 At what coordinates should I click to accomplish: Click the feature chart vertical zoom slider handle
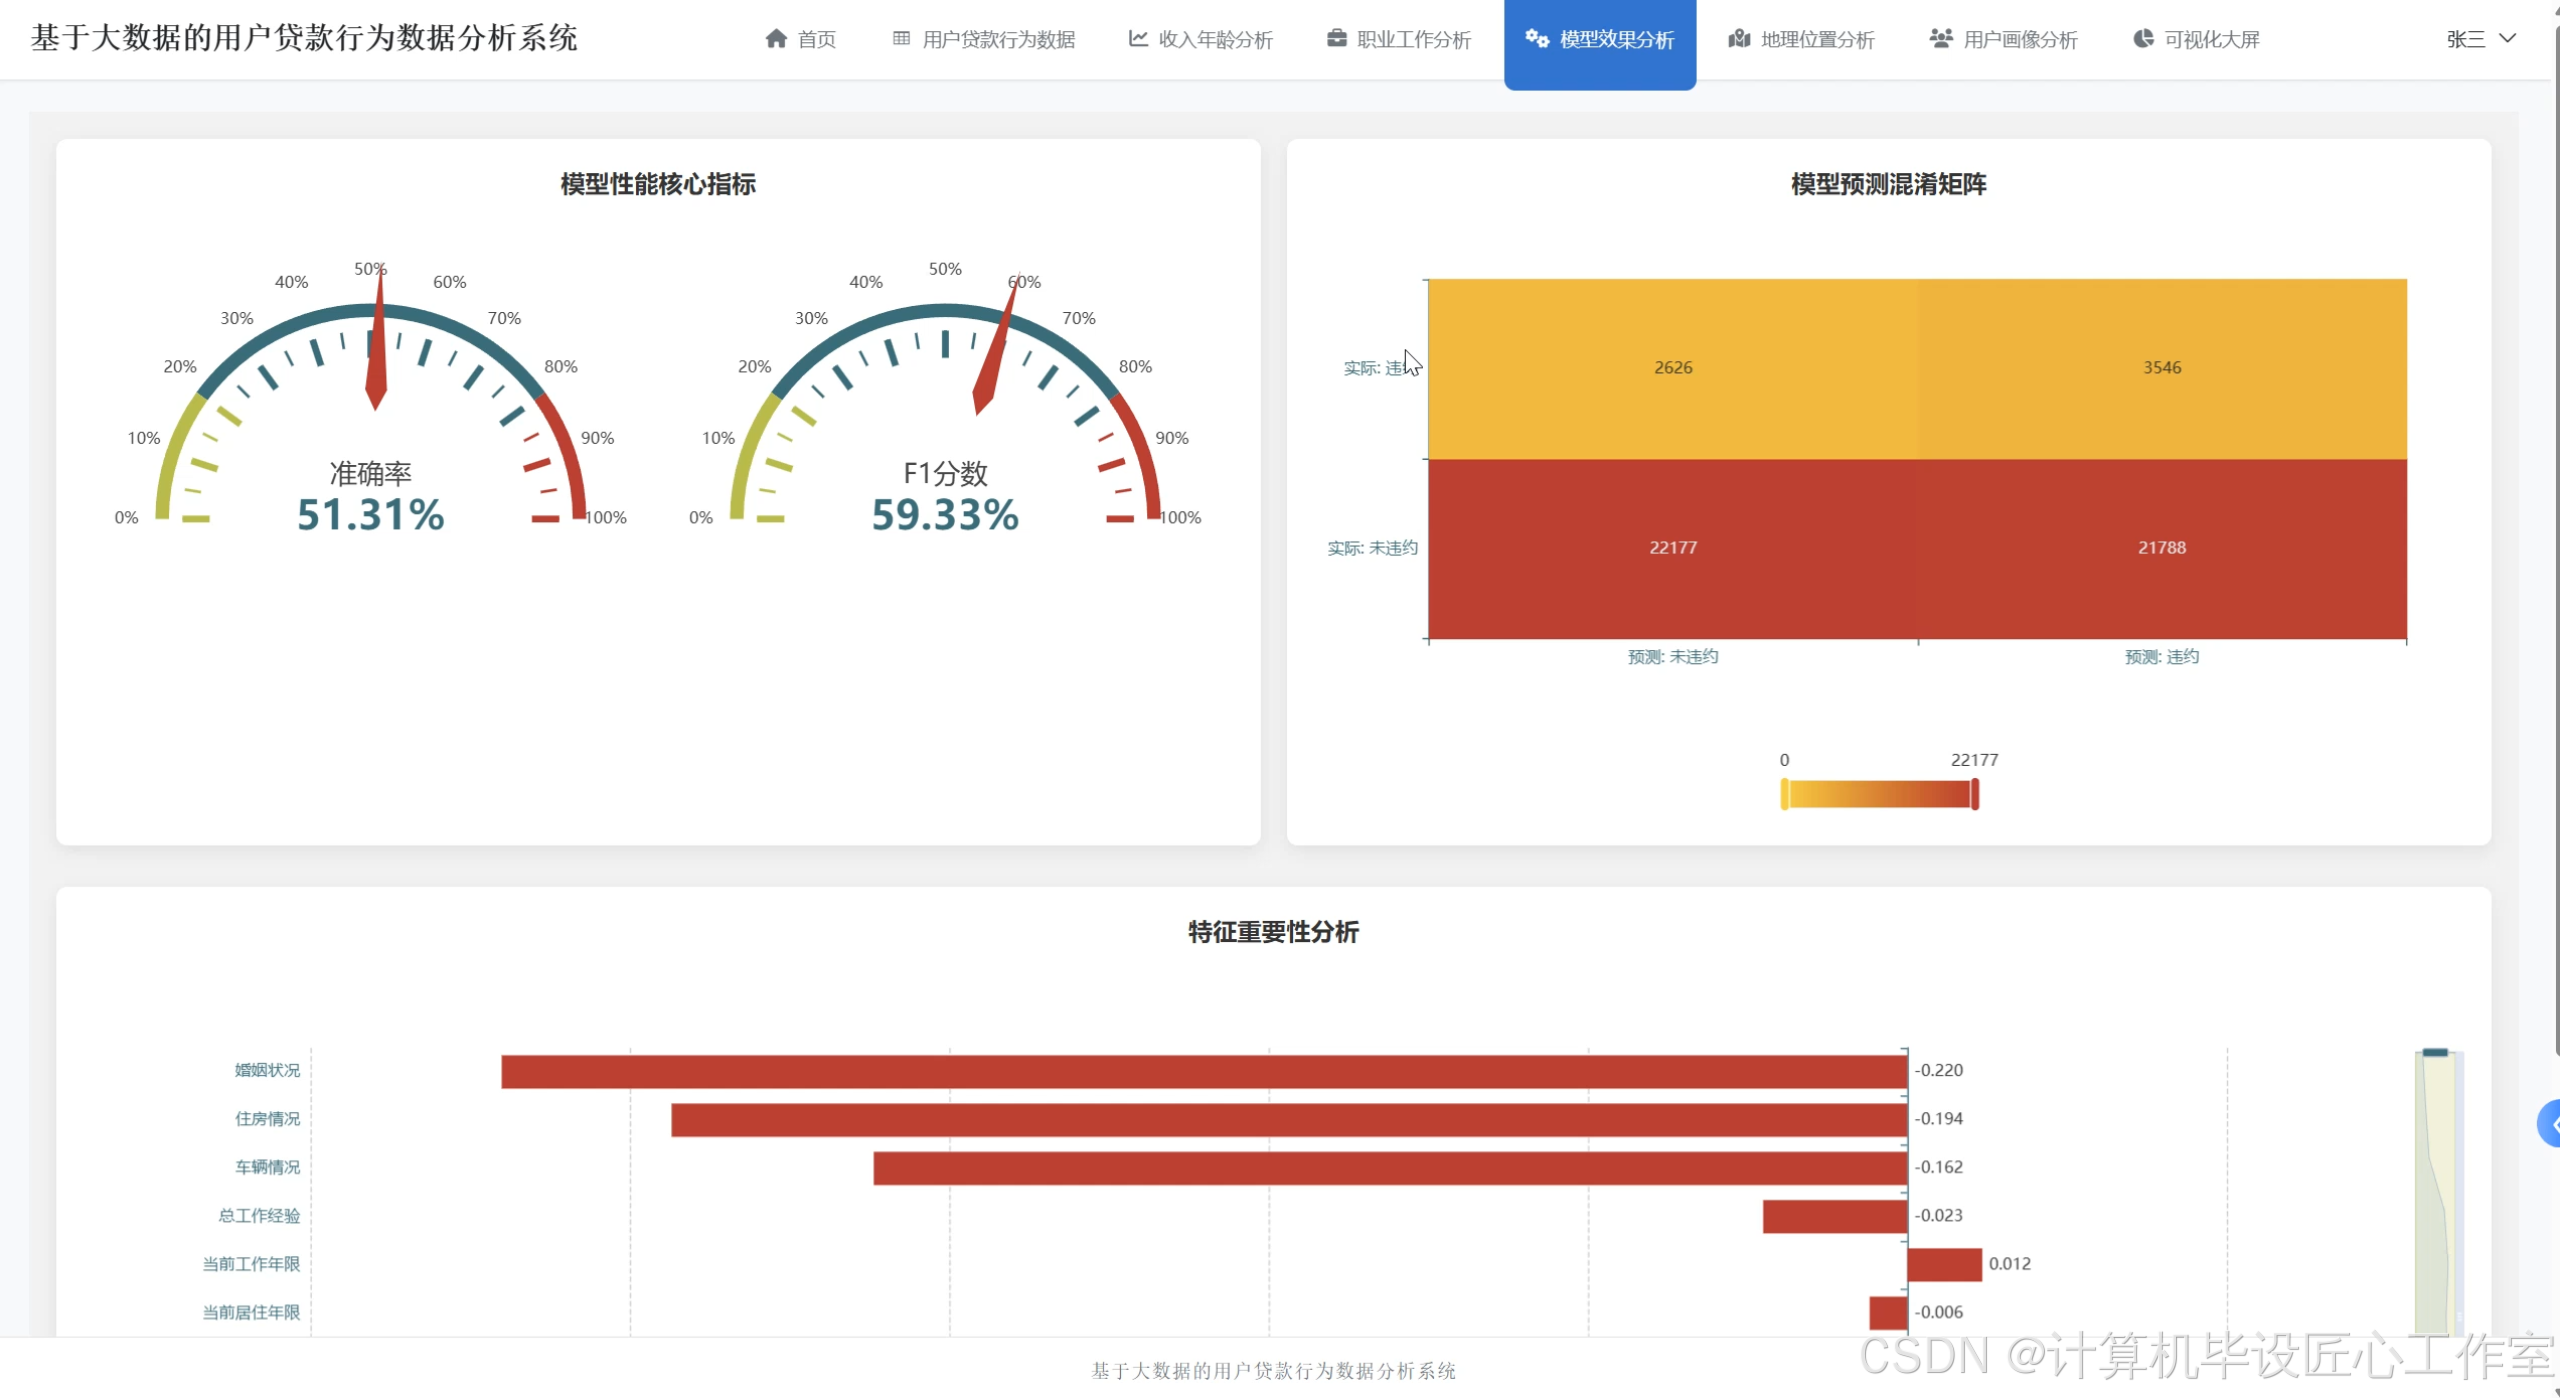point(2435,1052)
